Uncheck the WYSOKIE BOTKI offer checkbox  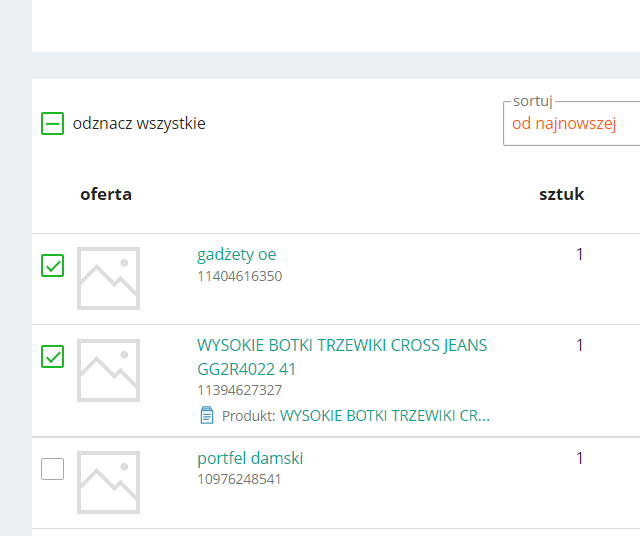pyautogui.click(x=52, y=356)
